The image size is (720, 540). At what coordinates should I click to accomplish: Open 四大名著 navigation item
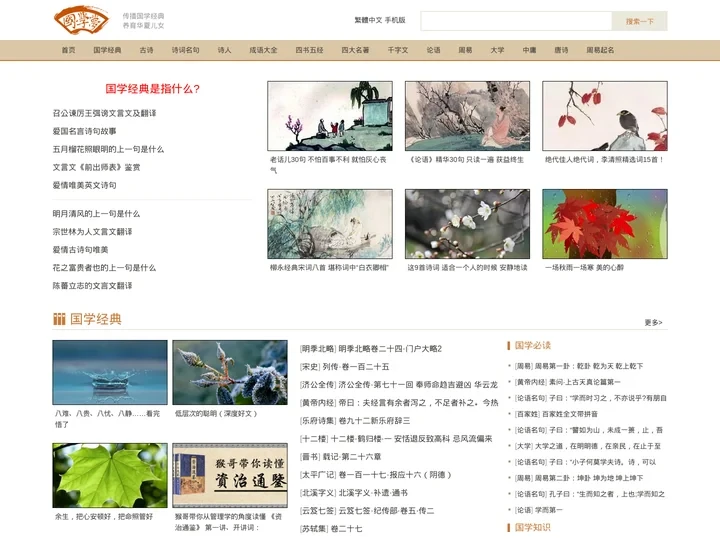point(355,50)
